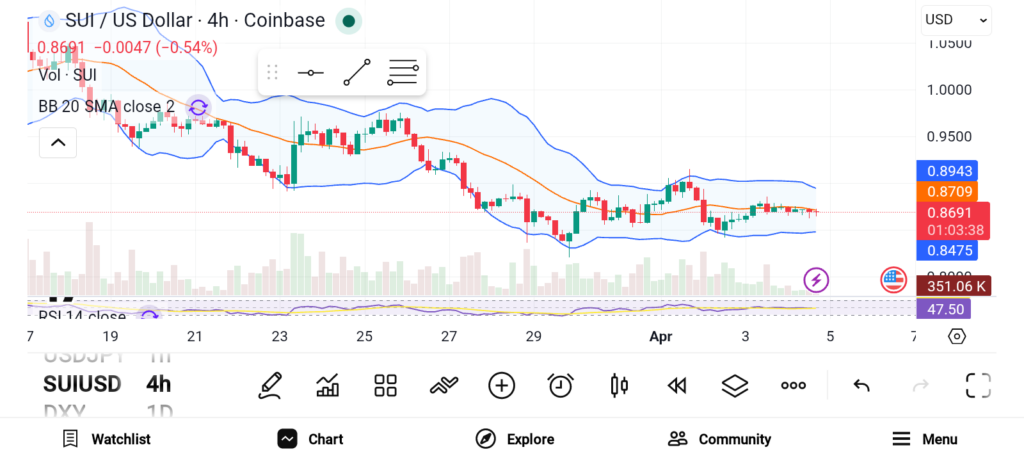Add a symbol with the plus icon
Image resolution: width=1024 pixels, height=461 pixels.
point(501,385)
